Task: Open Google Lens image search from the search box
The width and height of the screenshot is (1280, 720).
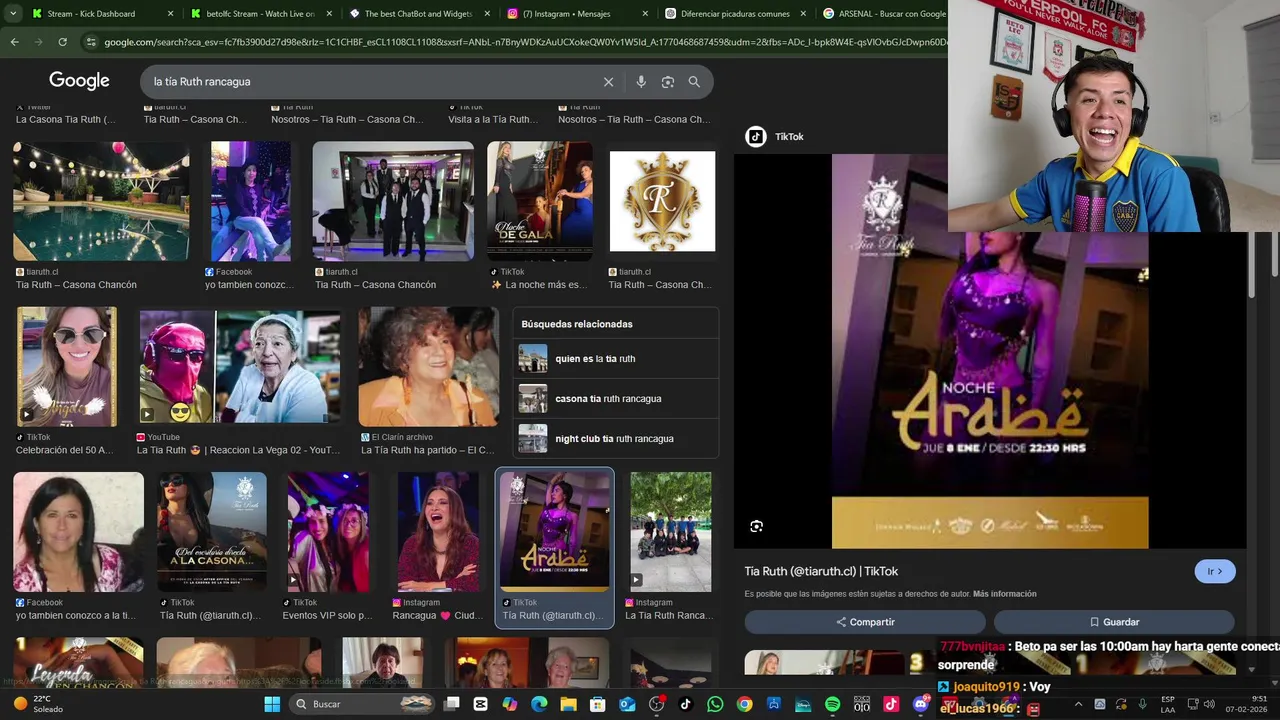Action: (x=668, y=82)
